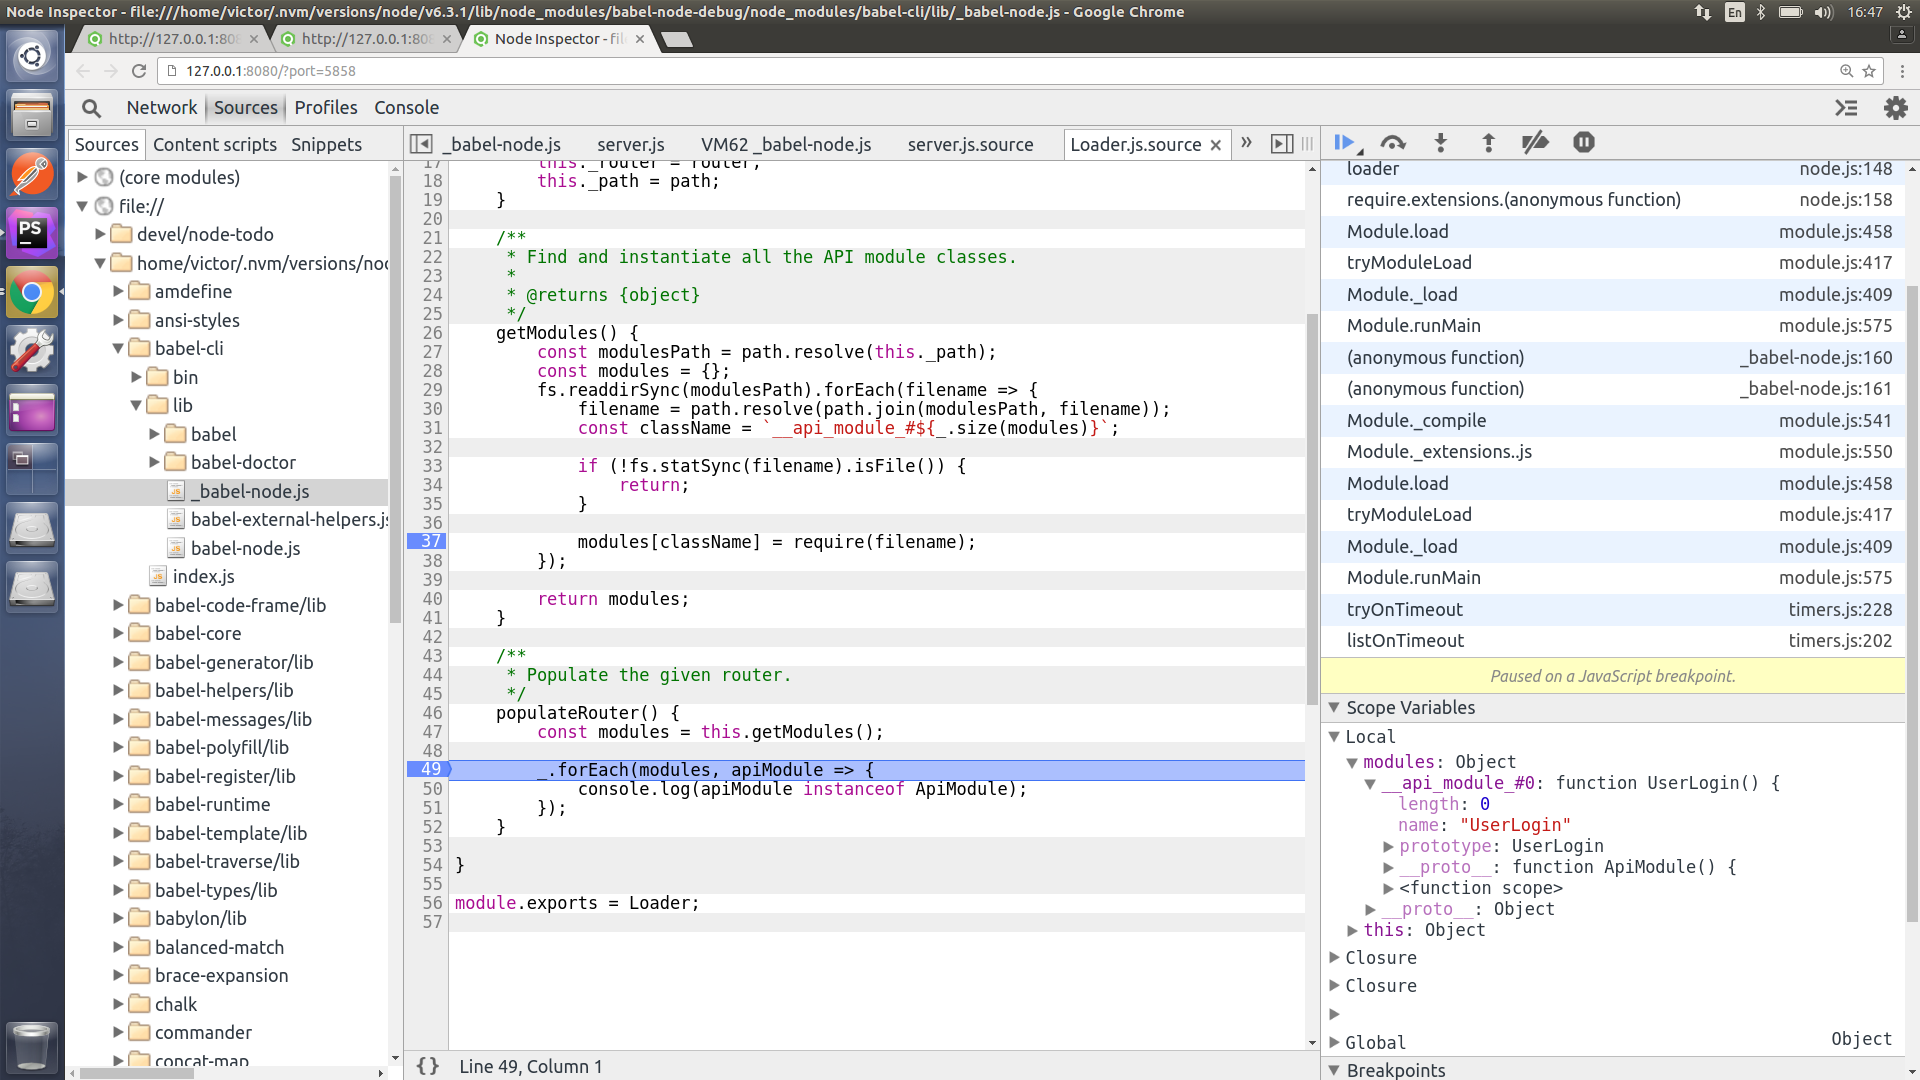Select the _babel-node.js:160 anonymous function frame
The image size is (1920, 1080).
click(1613, 357)
